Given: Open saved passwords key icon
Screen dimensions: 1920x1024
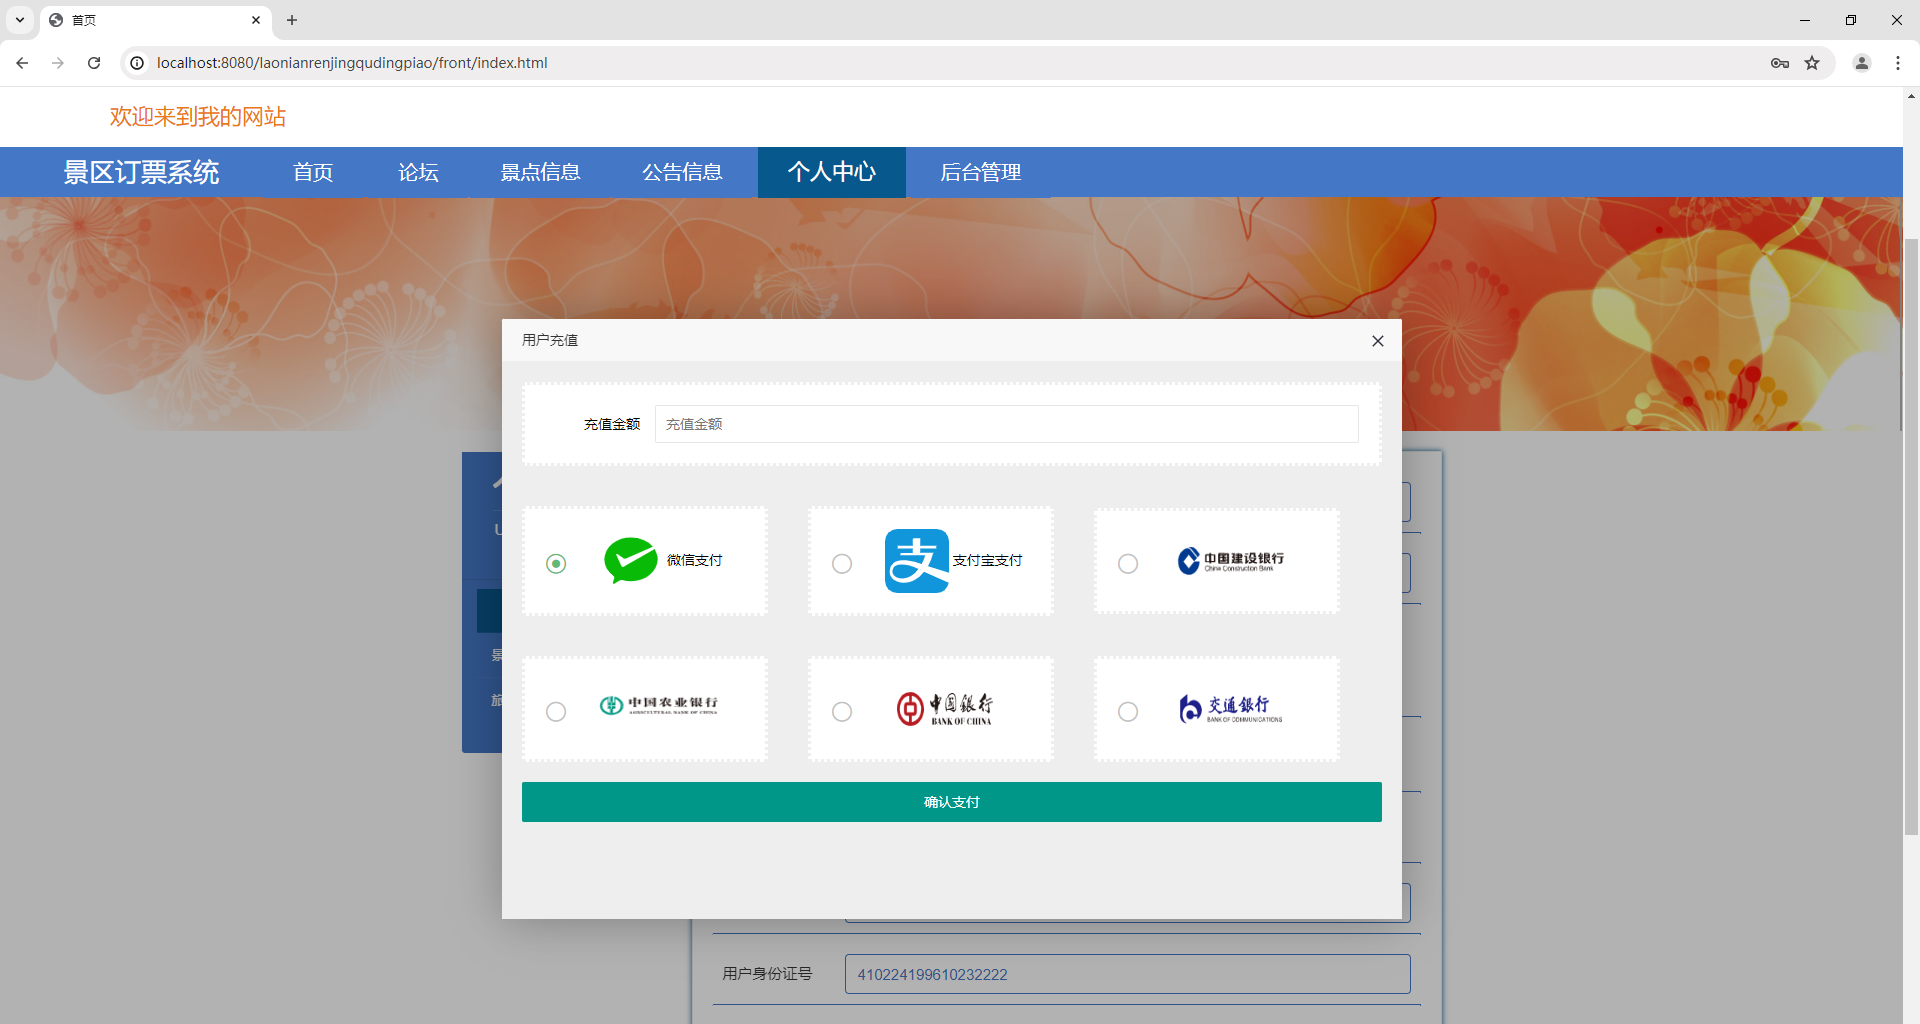Looking at the screenshot, I should [x=1780, y=63].
